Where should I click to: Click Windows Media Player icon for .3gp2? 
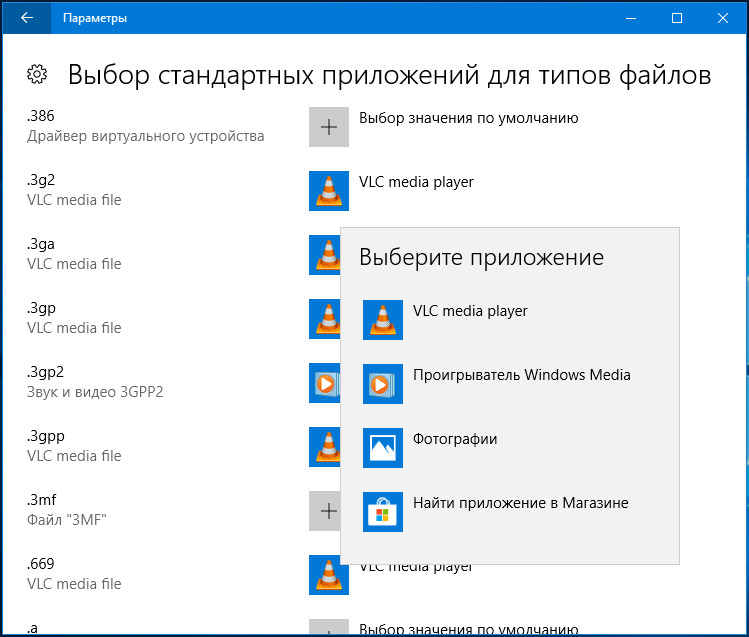[x=325, y=383]
